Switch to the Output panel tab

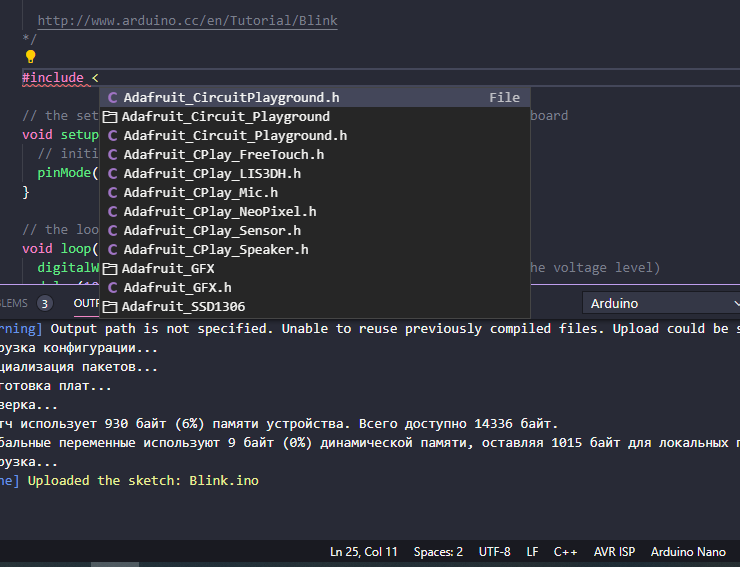(x=86, y=303)
